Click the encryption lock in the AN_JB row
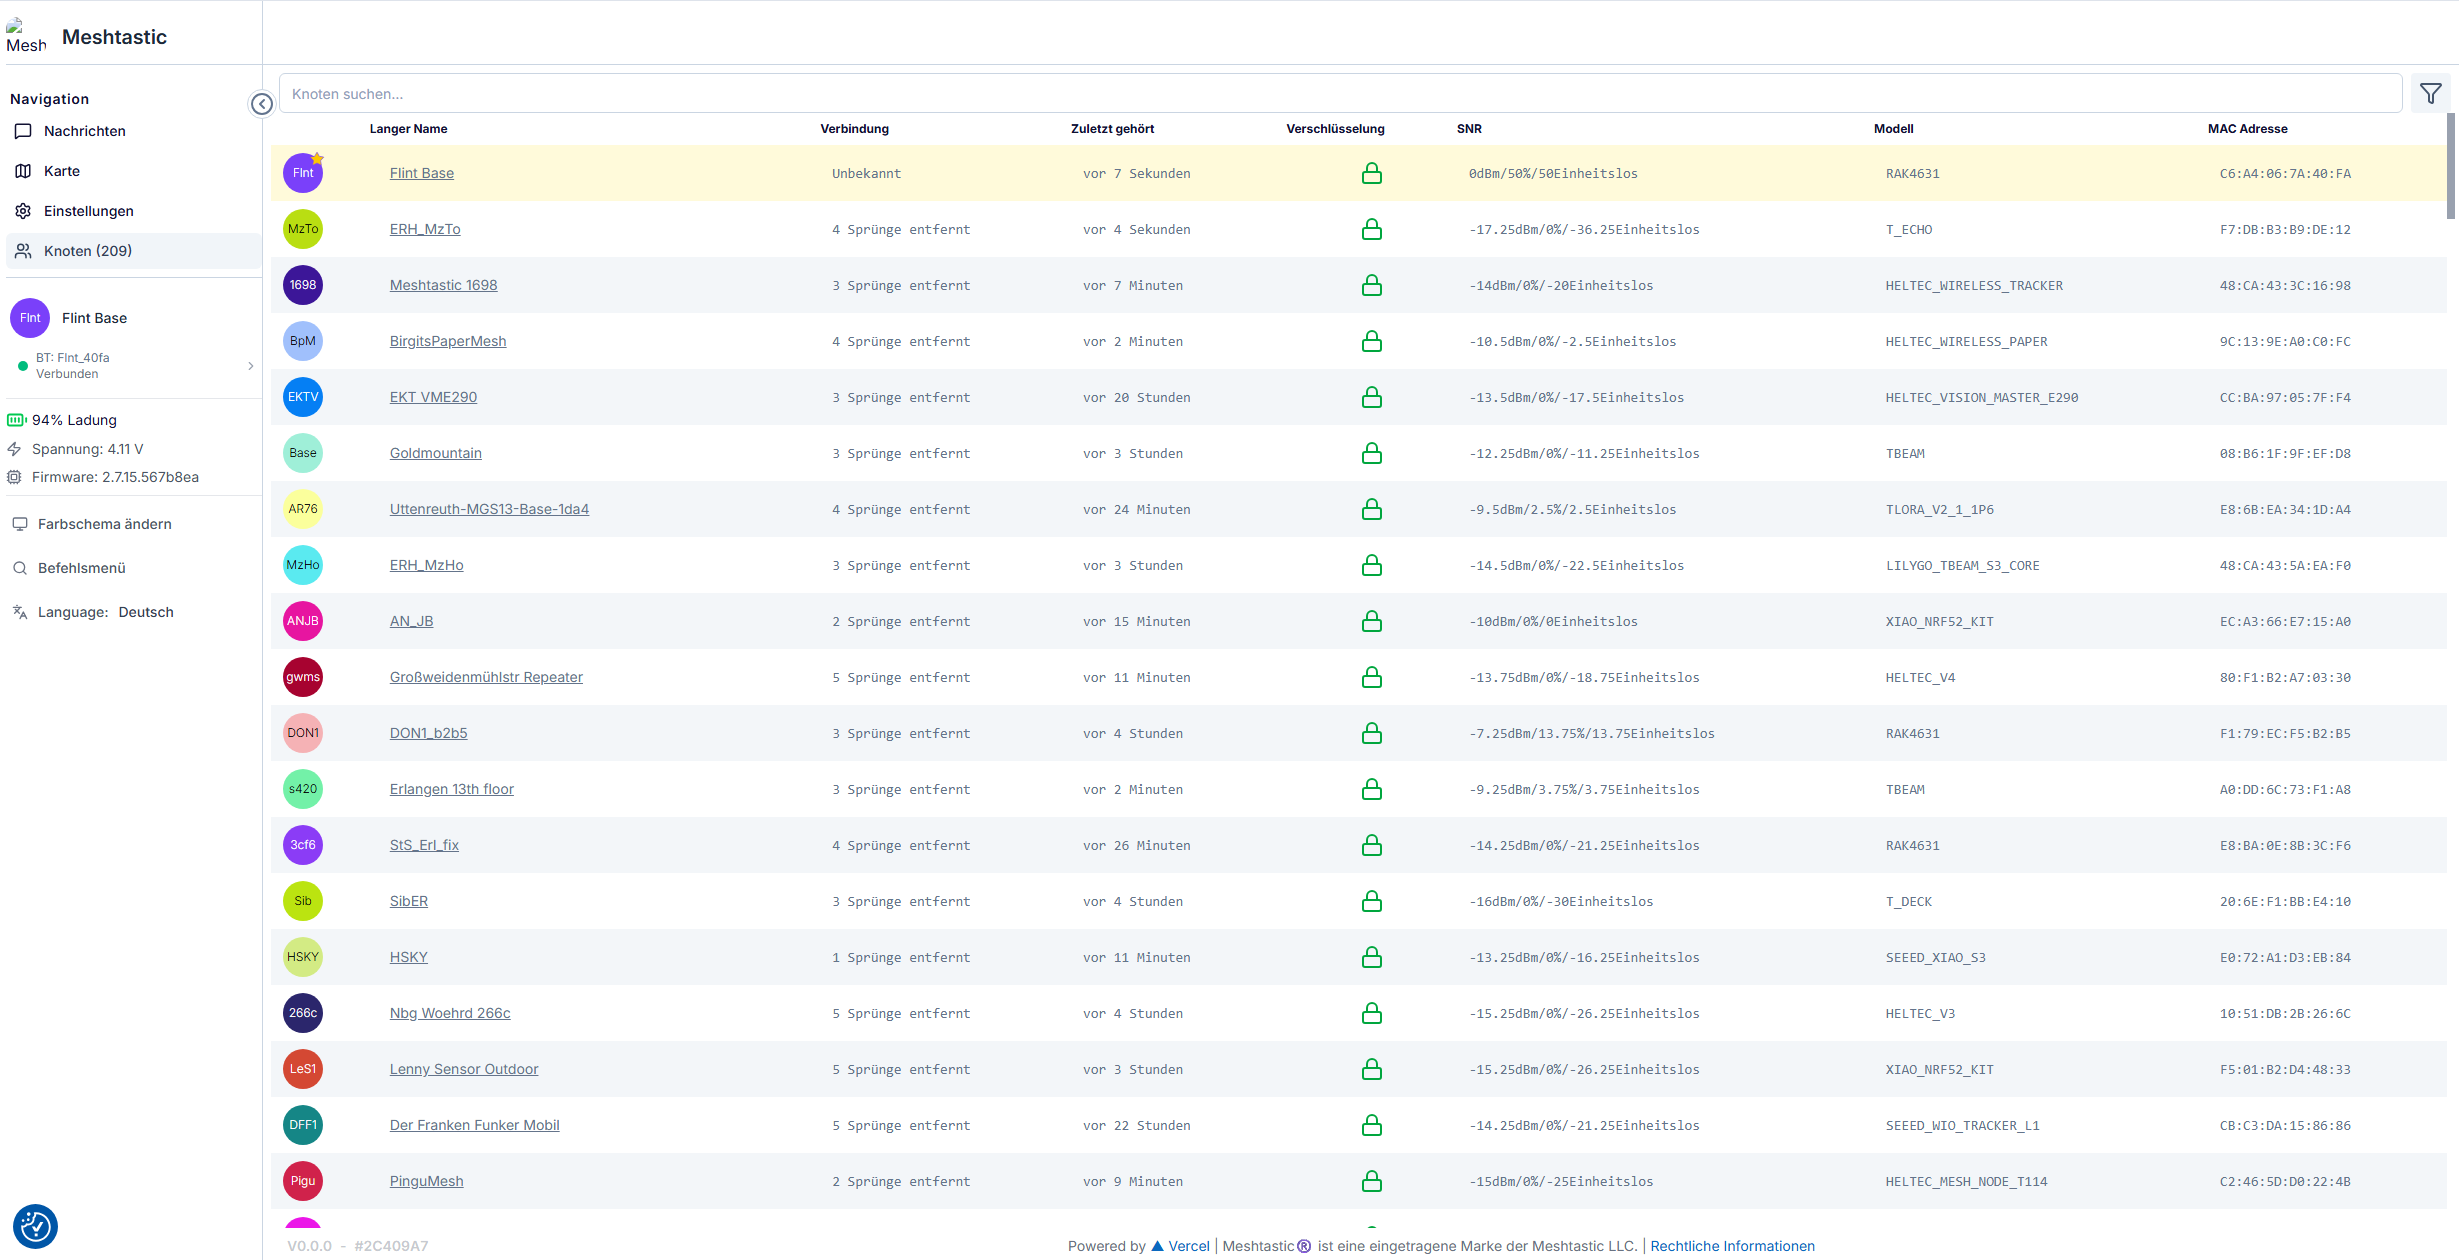Viewport: 2459px width, 1260px height. click(1372, 621)
